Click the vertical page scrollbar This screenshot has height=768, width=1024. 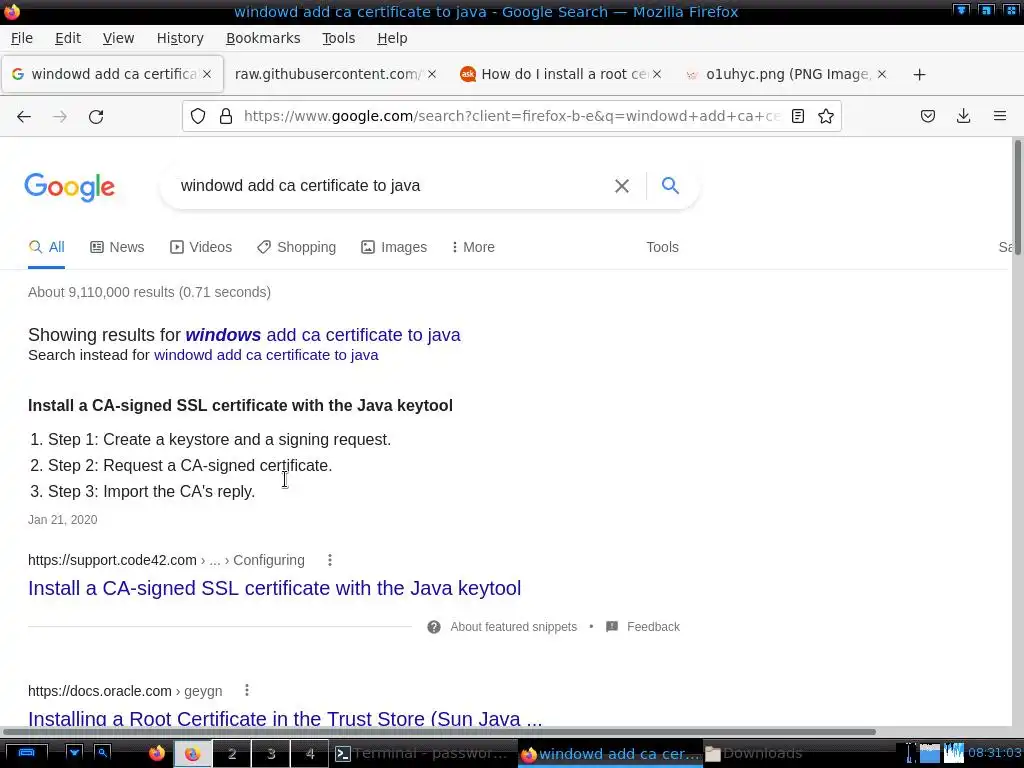point(1017,196)
